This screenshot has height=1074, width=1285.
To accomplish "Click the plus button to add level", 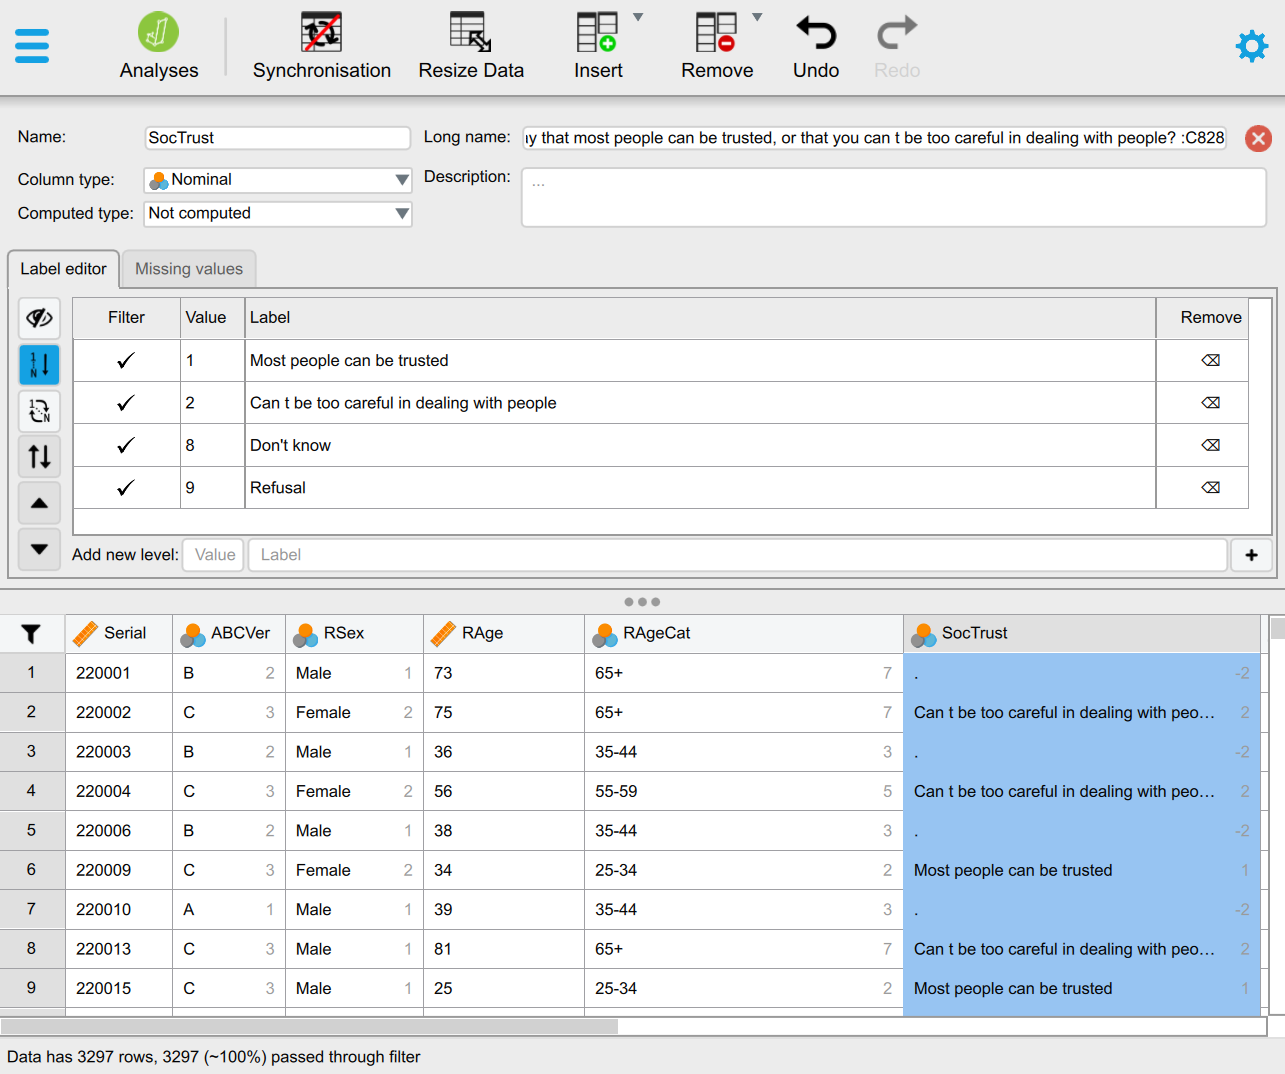I will click(1251, 555).
